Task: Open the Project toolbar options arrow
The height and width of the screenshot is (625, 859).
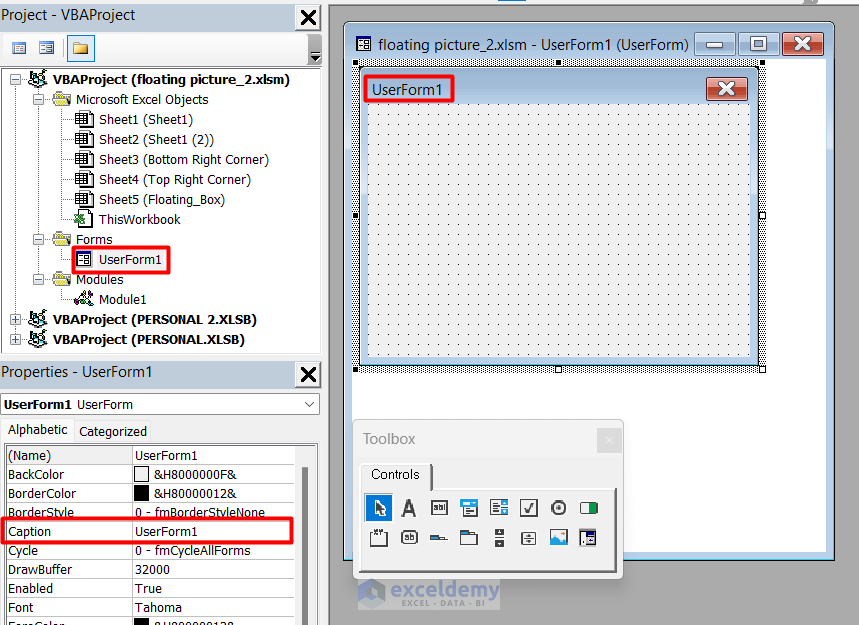Action: click(x=314, y=56)
